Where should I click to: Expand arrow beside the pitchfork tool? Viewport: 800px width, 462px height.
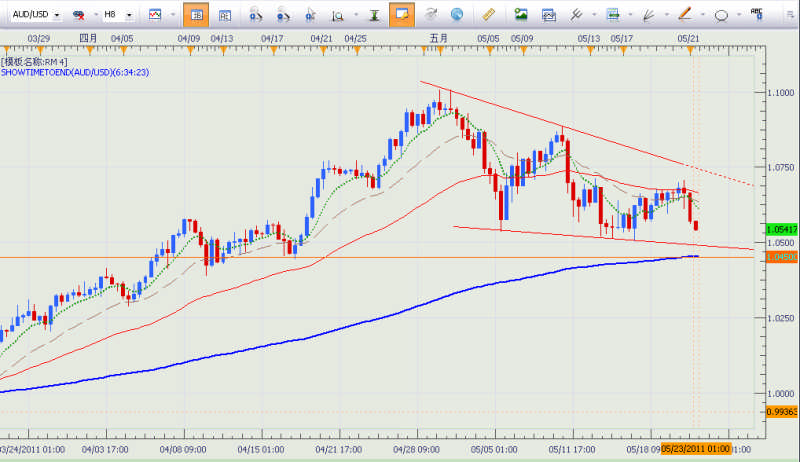click(594, 15)
